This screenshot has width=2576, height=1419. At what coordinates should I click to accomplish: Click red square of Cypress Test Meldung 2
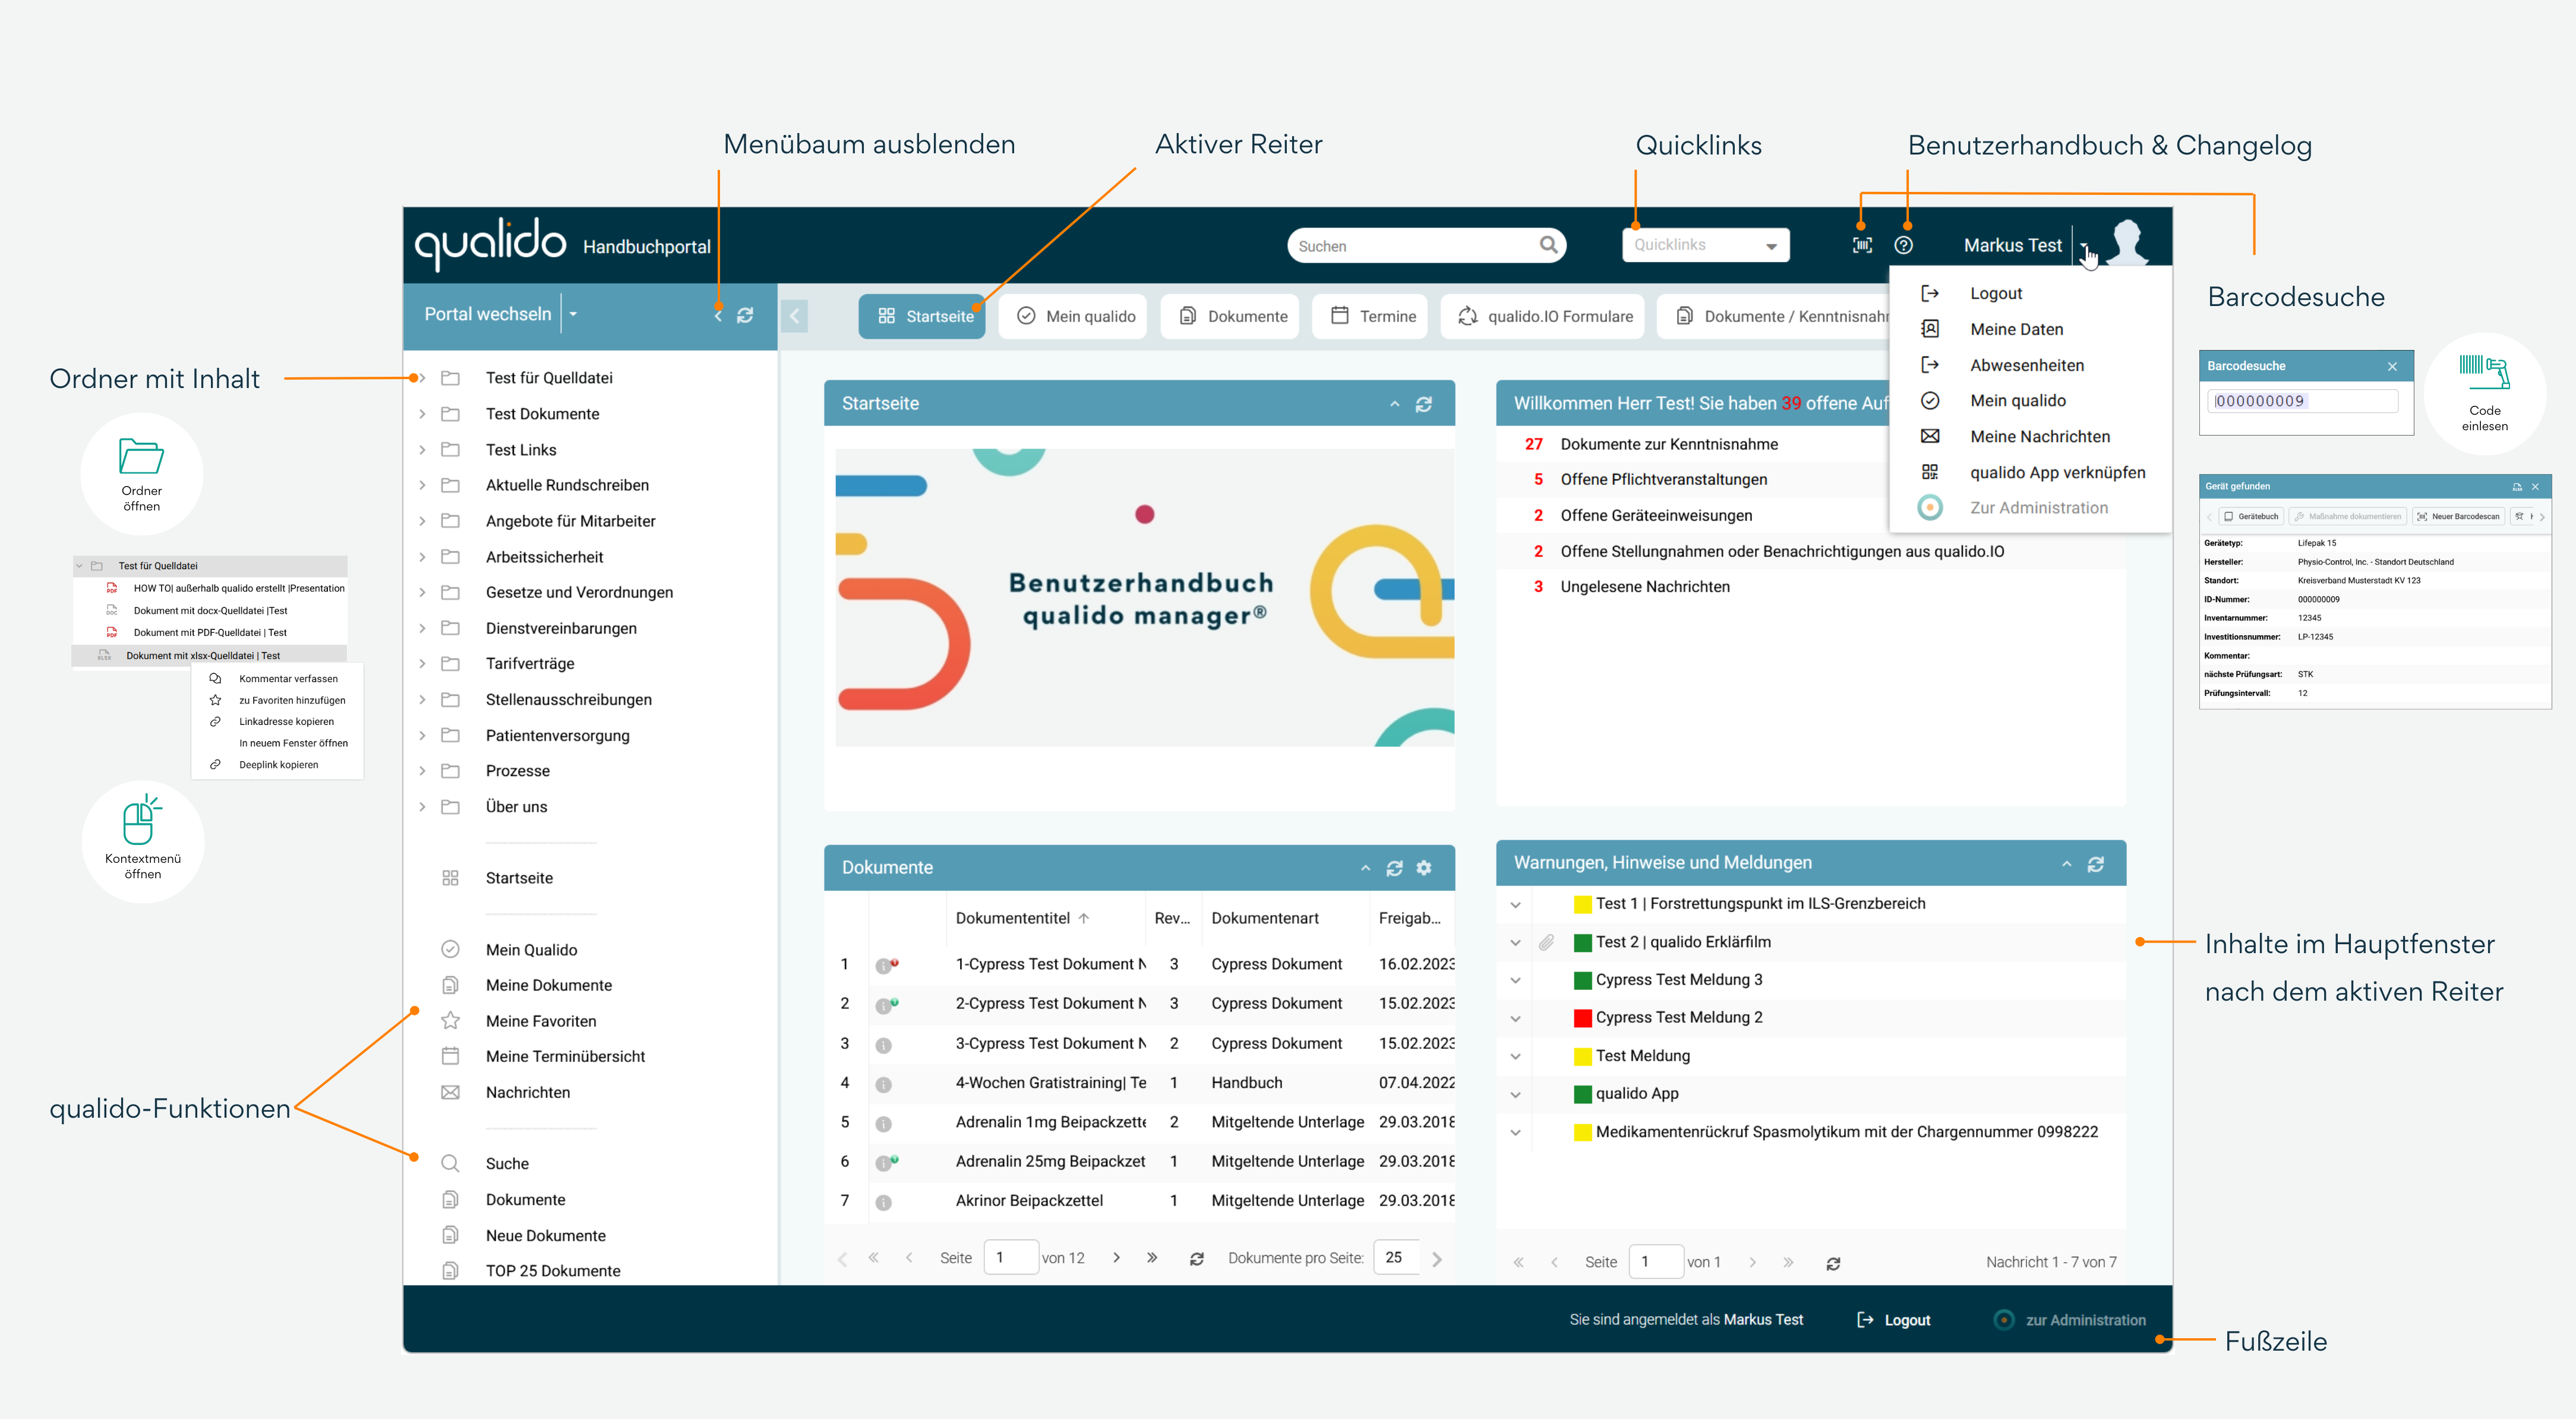(1582, 1018)
